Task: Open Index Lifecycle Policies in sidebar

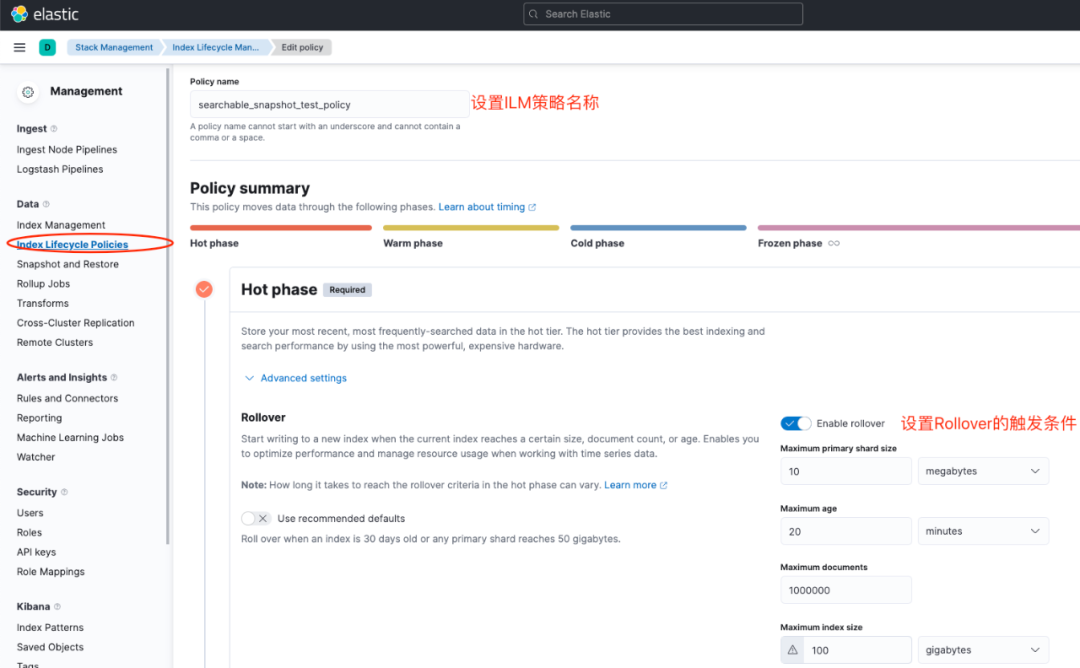Action: [x=72, y=244]
